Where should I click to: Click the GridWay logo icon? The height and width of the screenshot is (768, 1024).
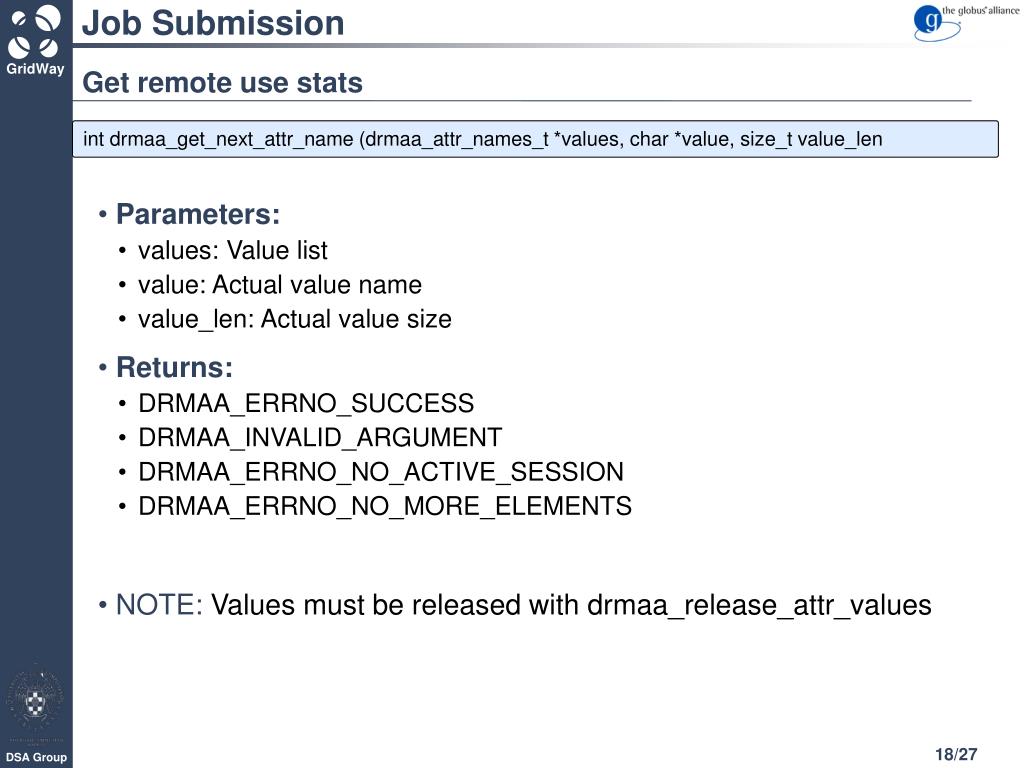coord(33,31)
